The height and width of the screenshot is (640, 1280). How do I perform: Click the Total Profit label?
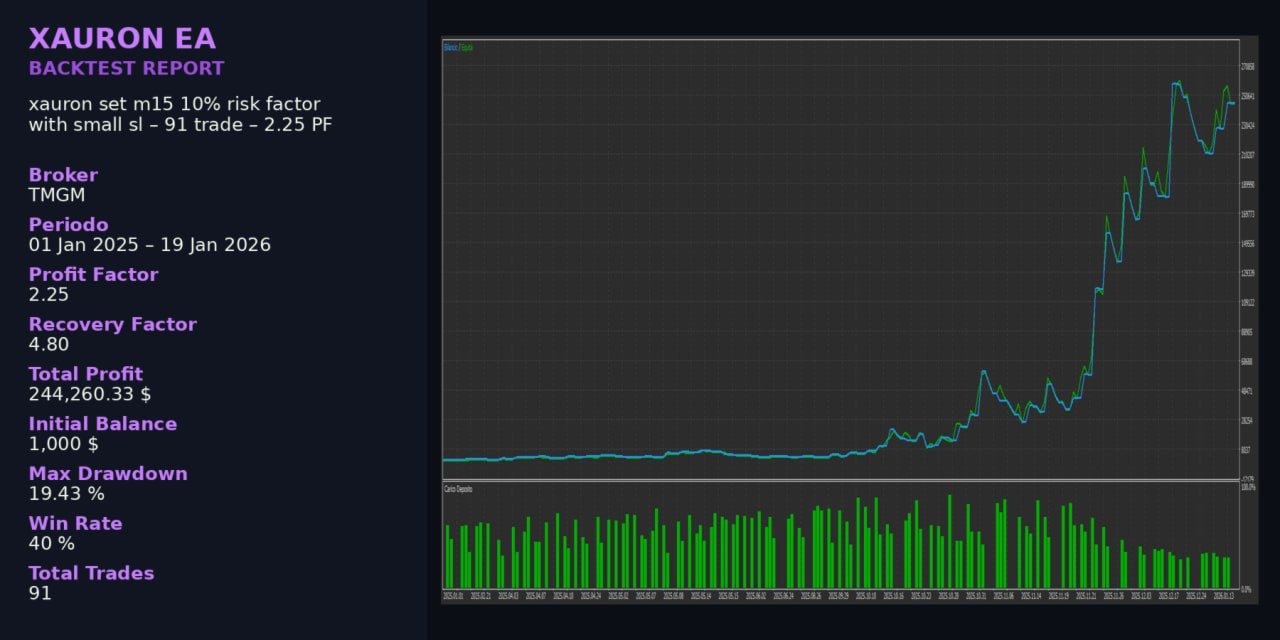pyautogui.click(x=86, y=375)
